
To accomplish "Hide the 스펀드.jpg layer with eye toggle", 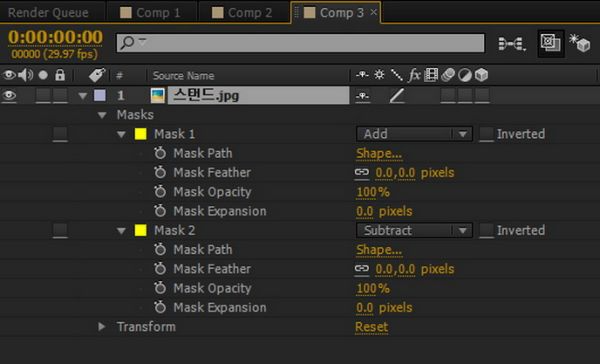I will (x=9, y=95).
